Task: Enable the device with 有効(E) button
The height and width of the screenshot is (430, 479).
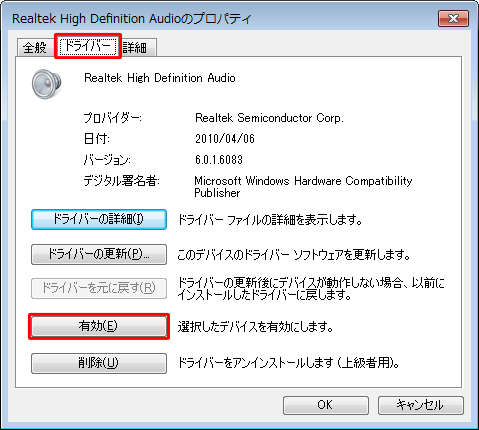Action: [x=99, y=326]
